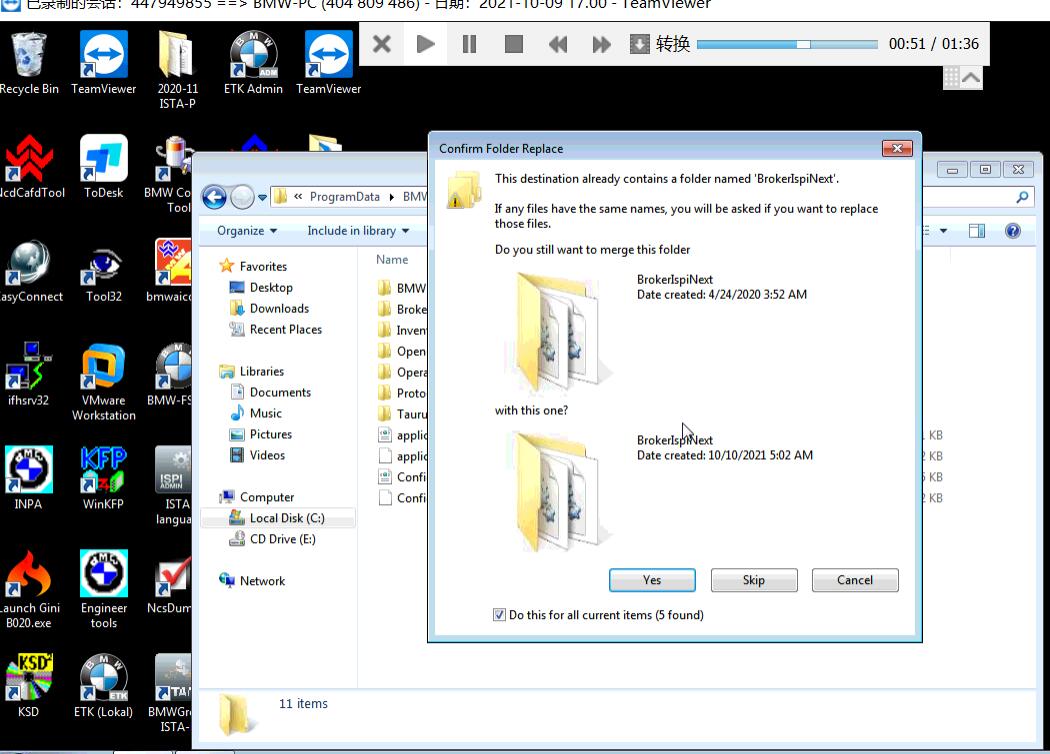The width and height of the screenshot is (1050, 754).
Task: Click Yes to merge the folder
Action: pyautogui.click(x=652, y=580)
